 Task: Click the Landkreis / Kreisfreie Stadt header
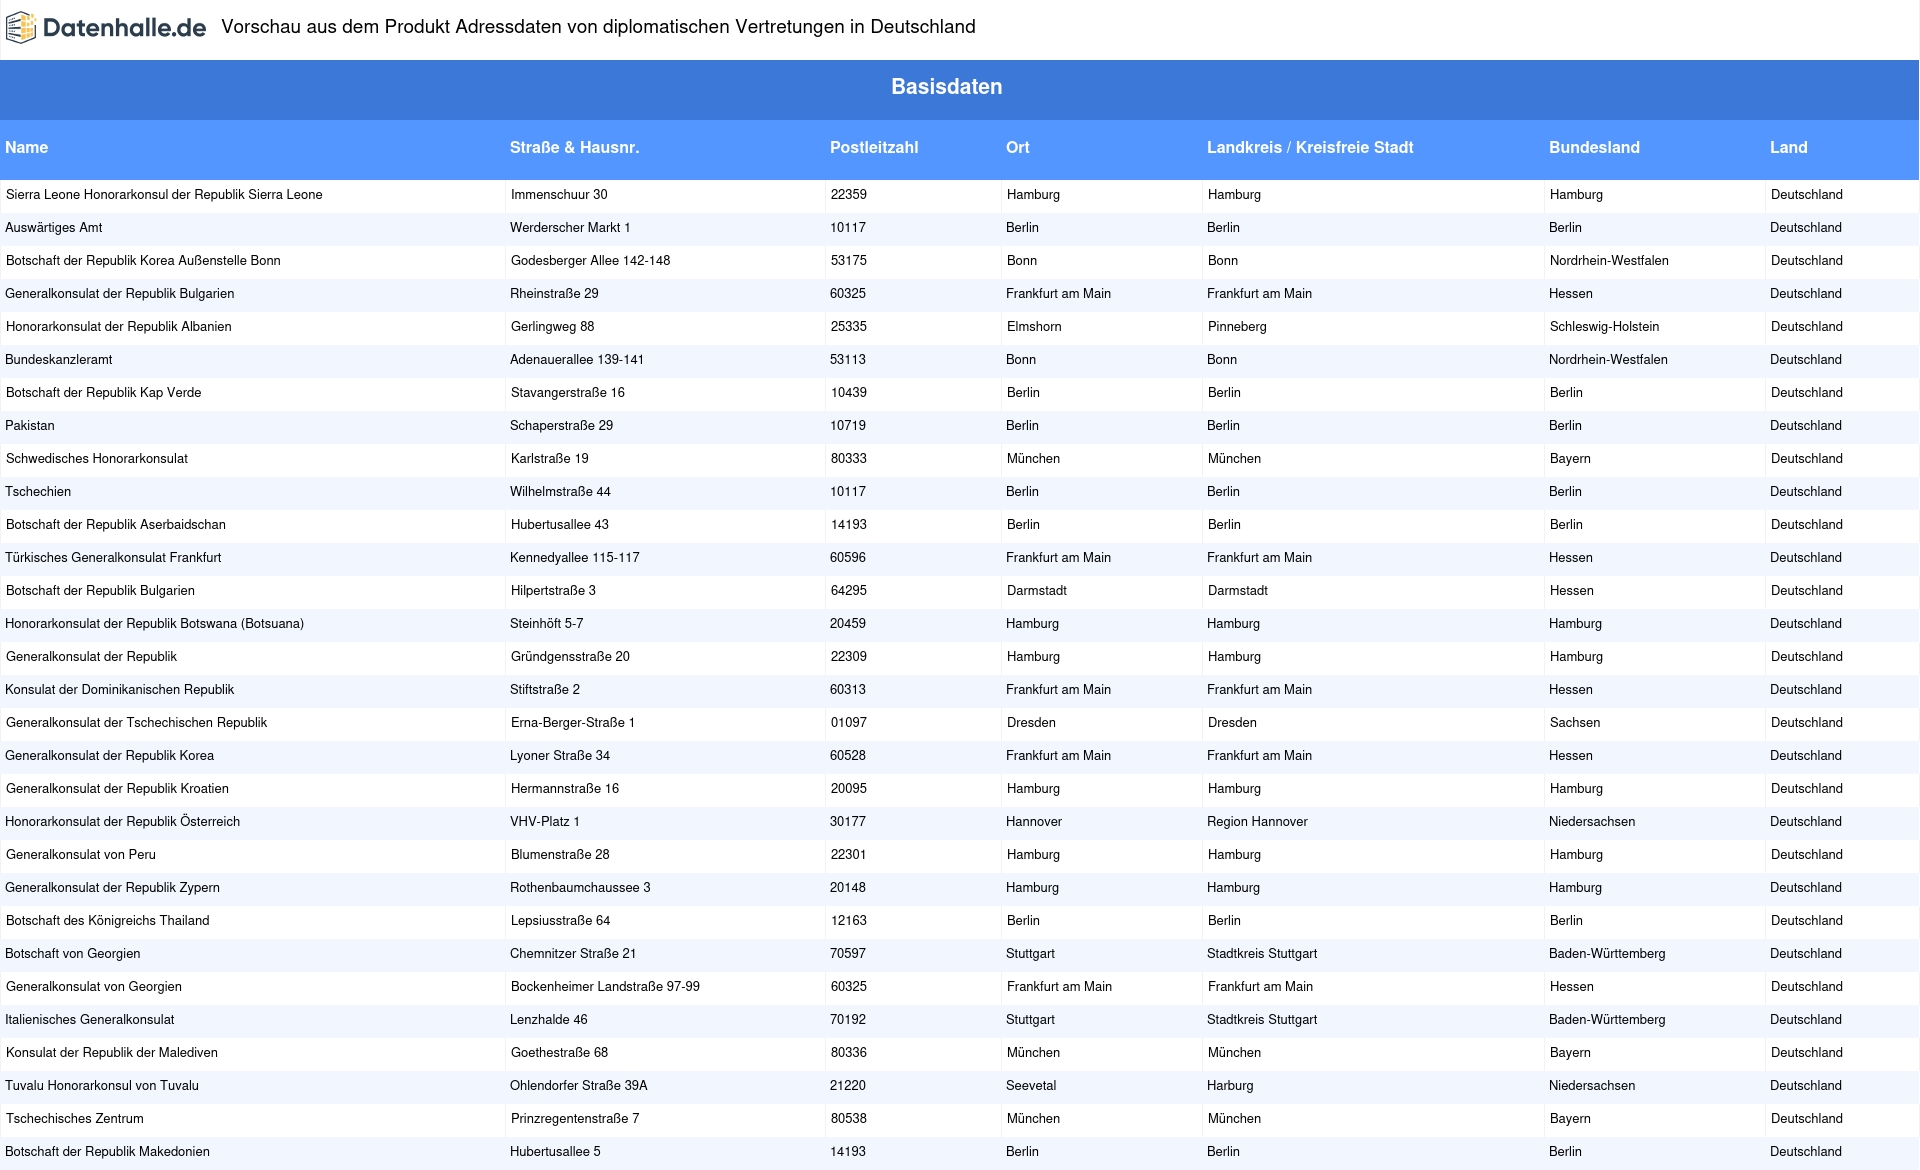coord(1310,147)
